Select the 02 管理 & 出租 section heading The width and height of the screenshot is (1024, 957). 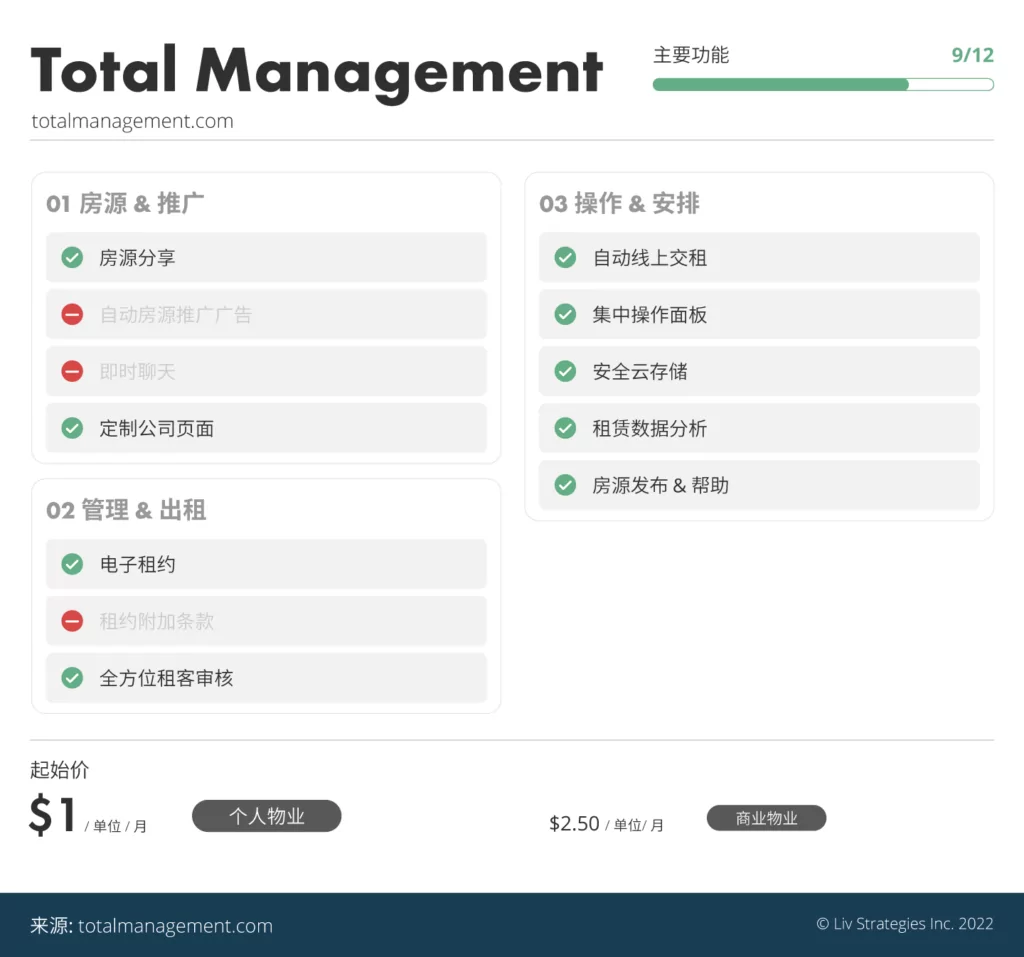pyautogui.click(x=126, y=511)
